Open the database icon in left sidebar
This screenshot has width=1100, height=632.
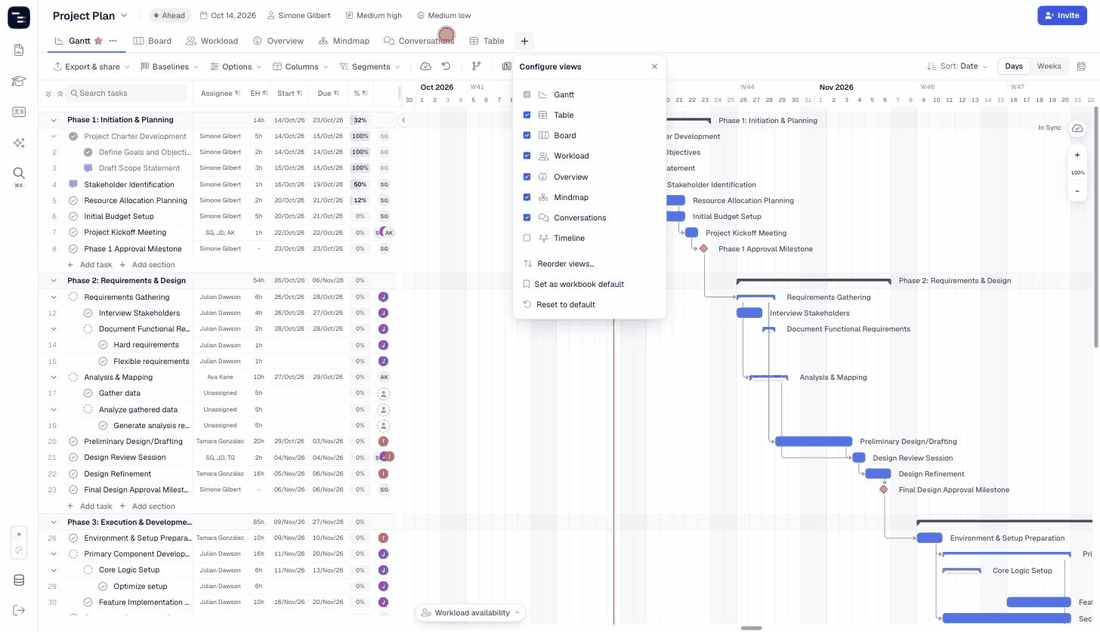19,580
